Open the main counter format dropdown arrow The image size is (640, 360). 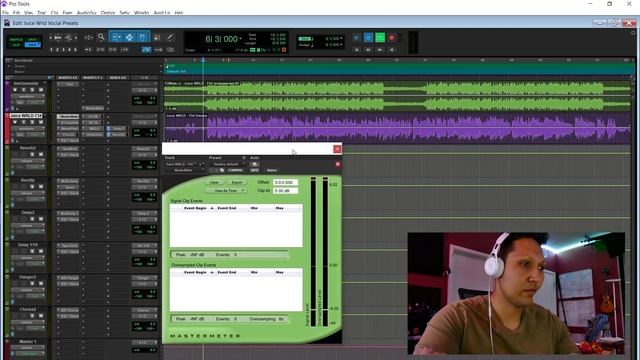tap(240, 39)
